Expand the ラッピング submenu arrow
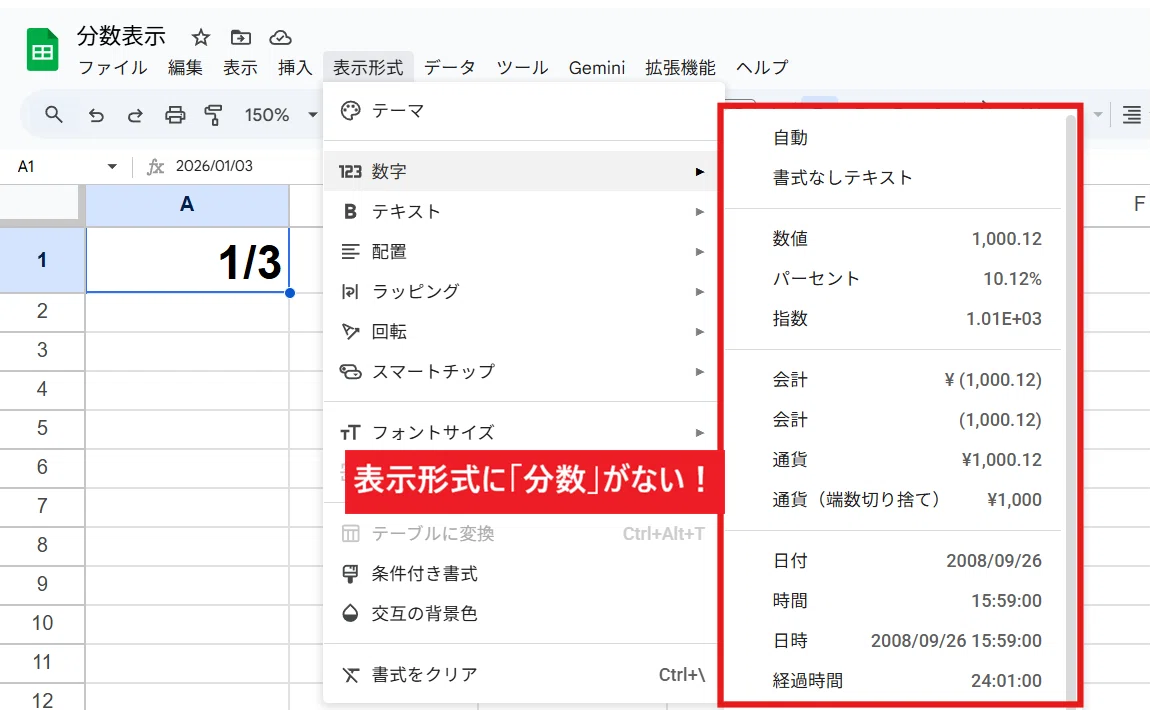The image size is (1153, 710). tap(699, 292)
